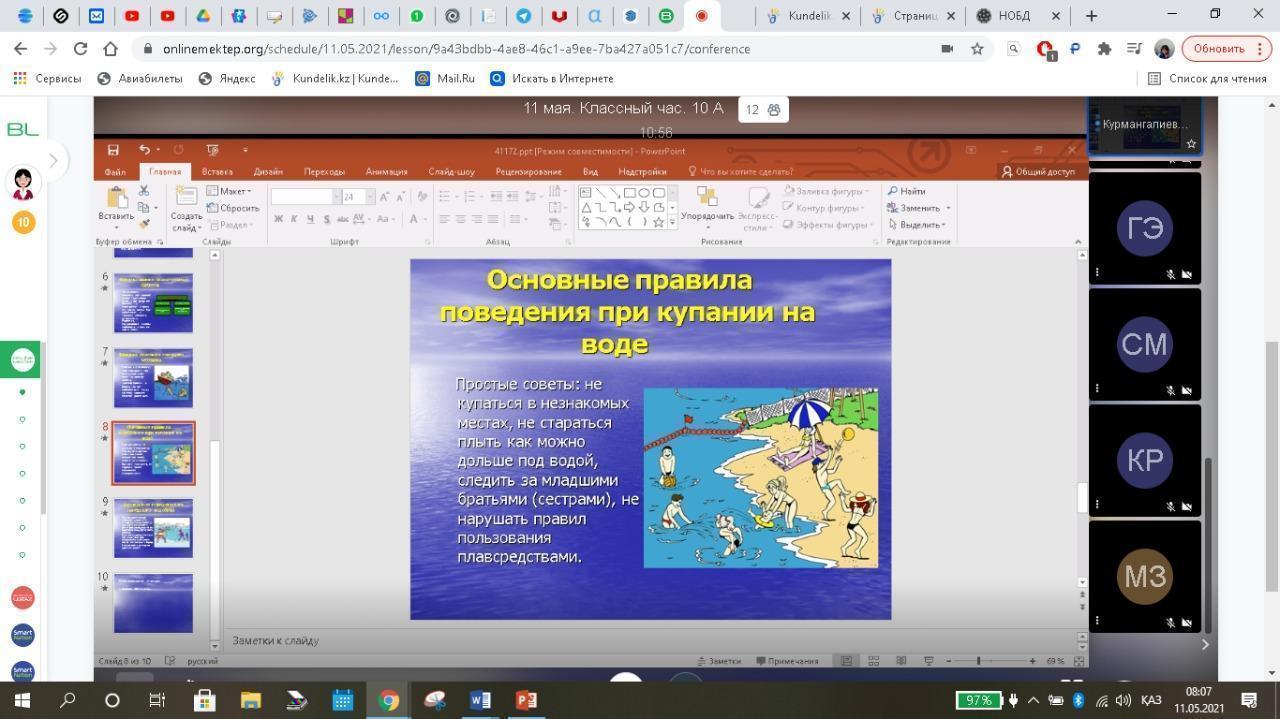This screenshot has height=719, width=1280.
Task: Toggle the Заметки notes pane in status bar
Action: coord(718,661)
